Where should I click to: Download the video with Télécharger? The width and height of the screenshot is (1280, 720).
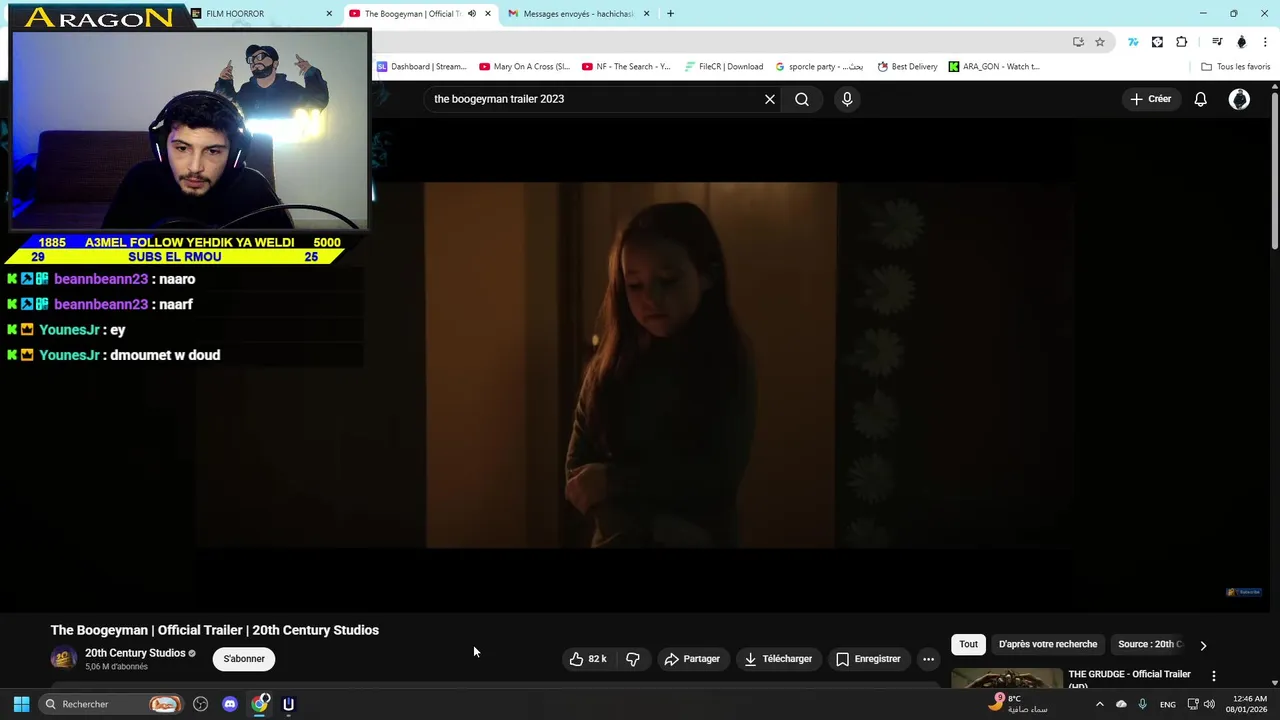[778, 659]
